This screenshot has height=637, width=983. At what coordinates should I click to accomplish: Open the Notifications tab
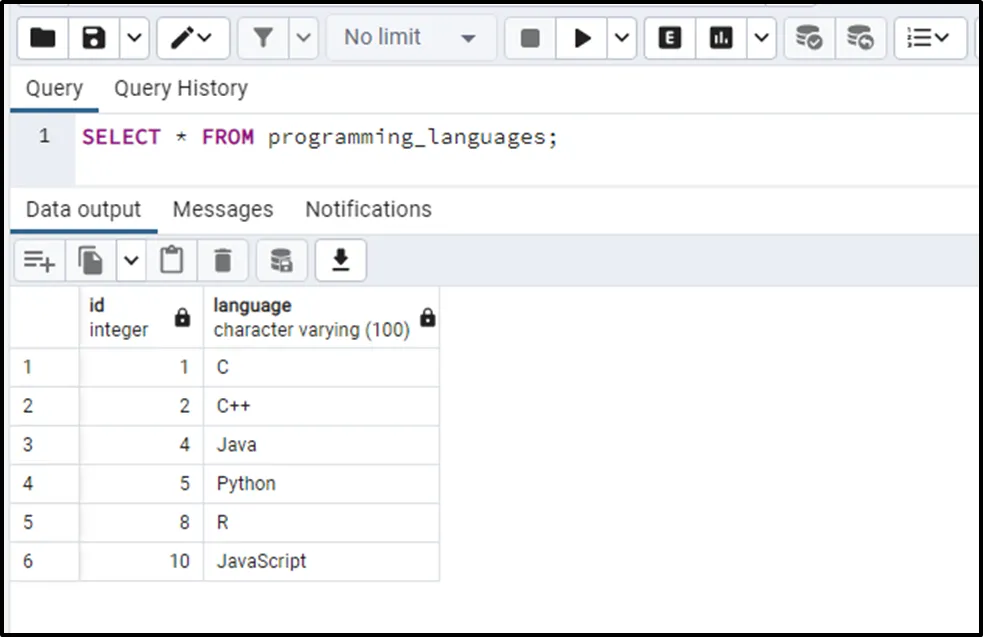(x=368, y=209)
